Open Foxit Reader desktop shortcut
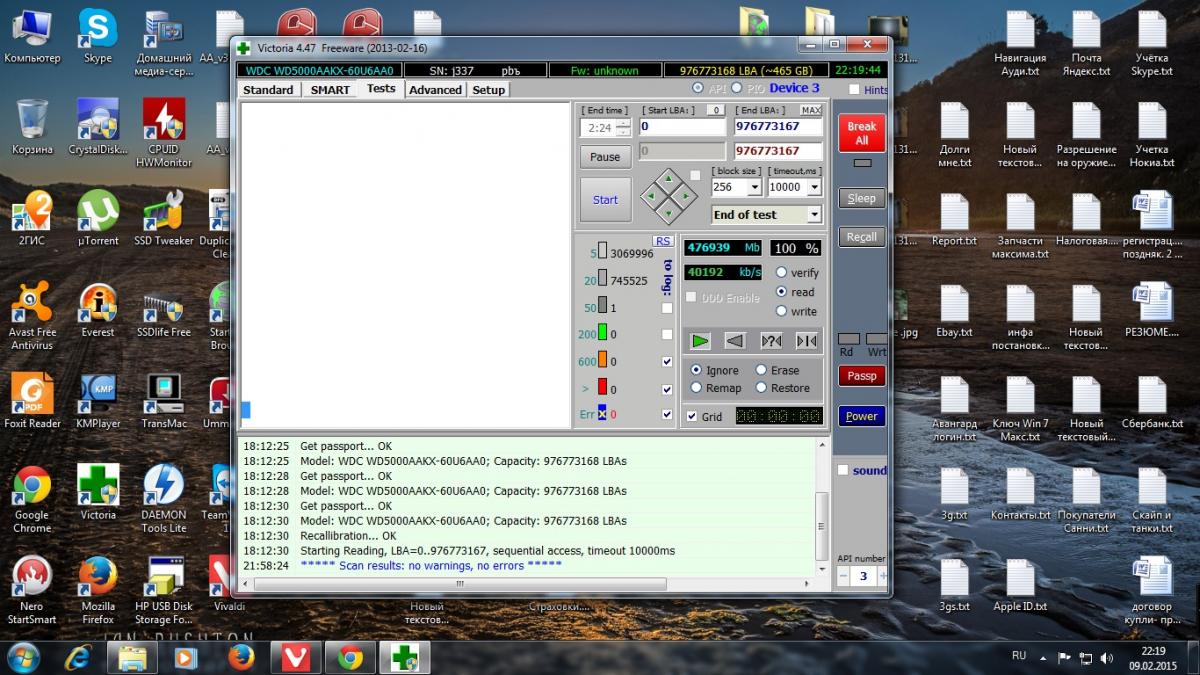1200x675 pixels. pos(32,400)
